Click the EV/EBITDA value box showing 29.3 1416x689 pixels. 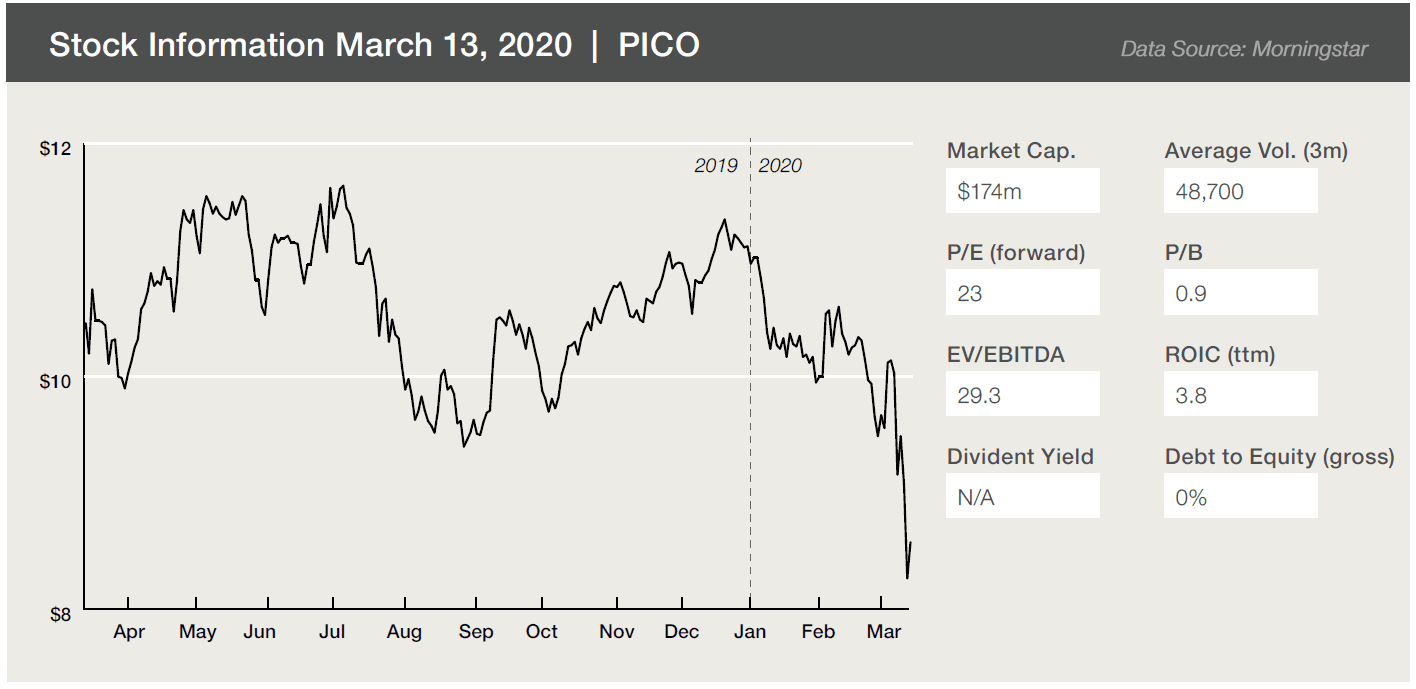click(1022, 395)
